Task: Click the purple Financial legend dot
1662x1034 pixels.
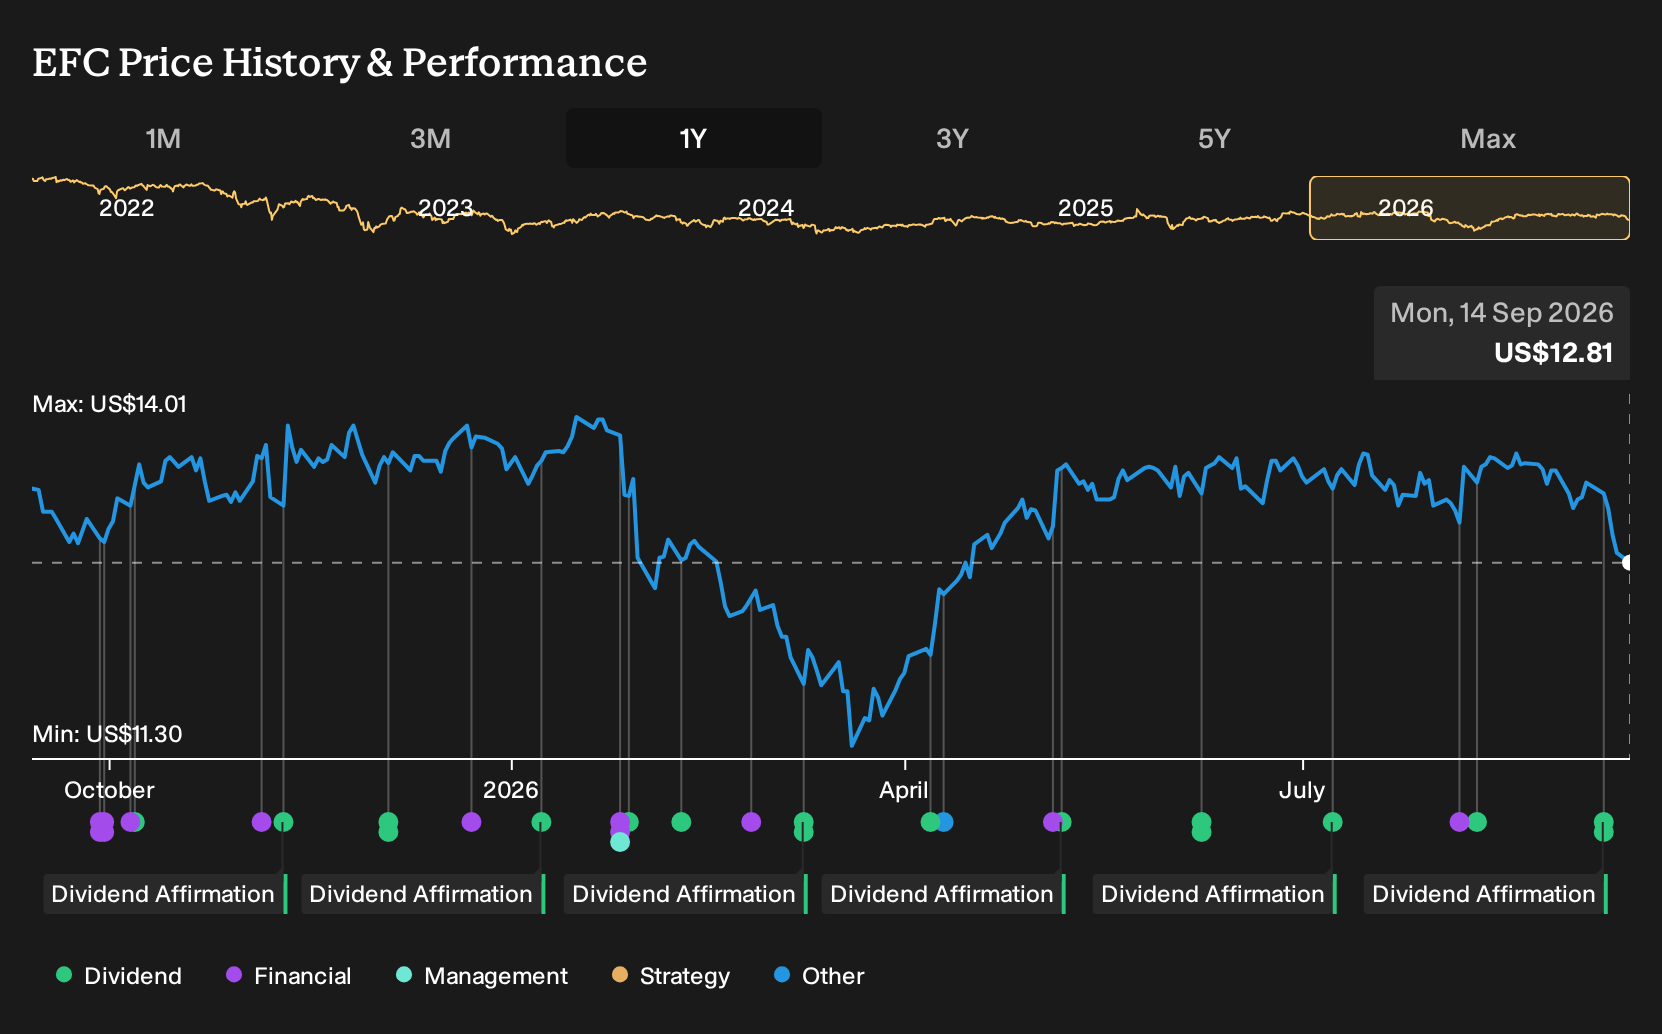Action: [234, 975]
